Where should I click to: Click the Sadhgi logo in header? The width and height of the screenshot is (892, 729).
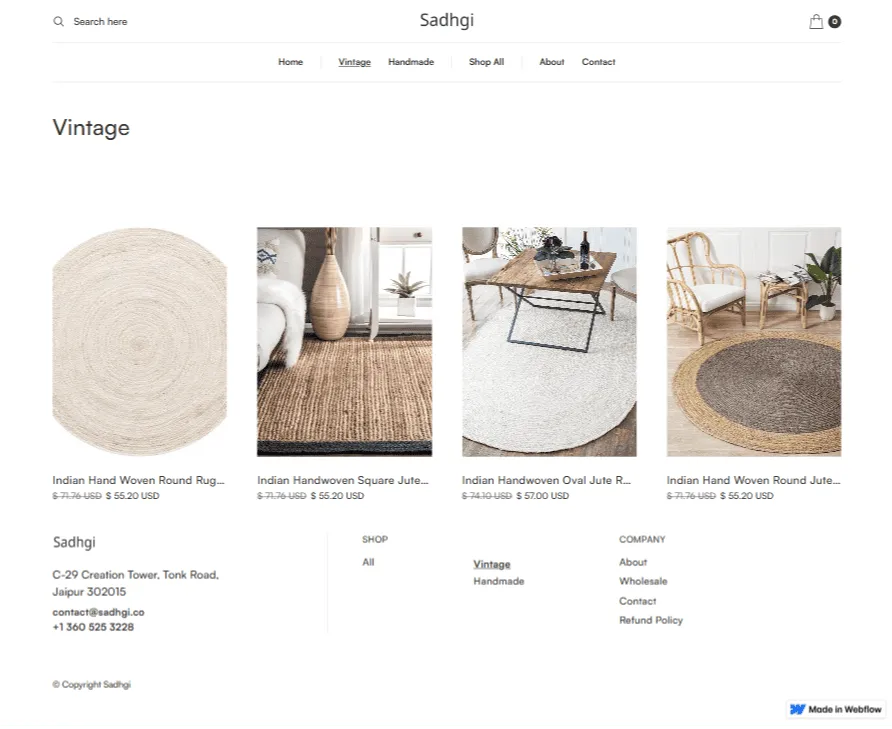point(446,21)
